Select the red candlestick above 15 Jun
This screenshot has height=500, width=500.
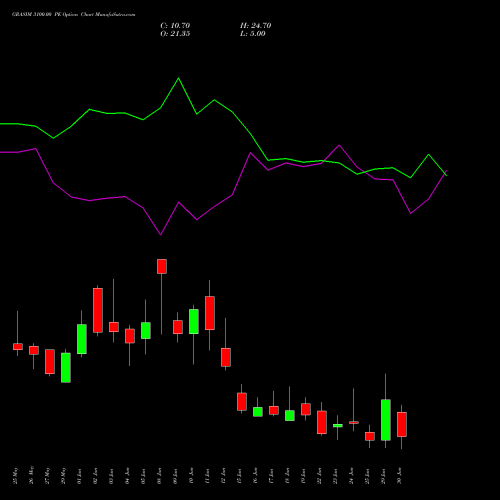pos(242,402)
